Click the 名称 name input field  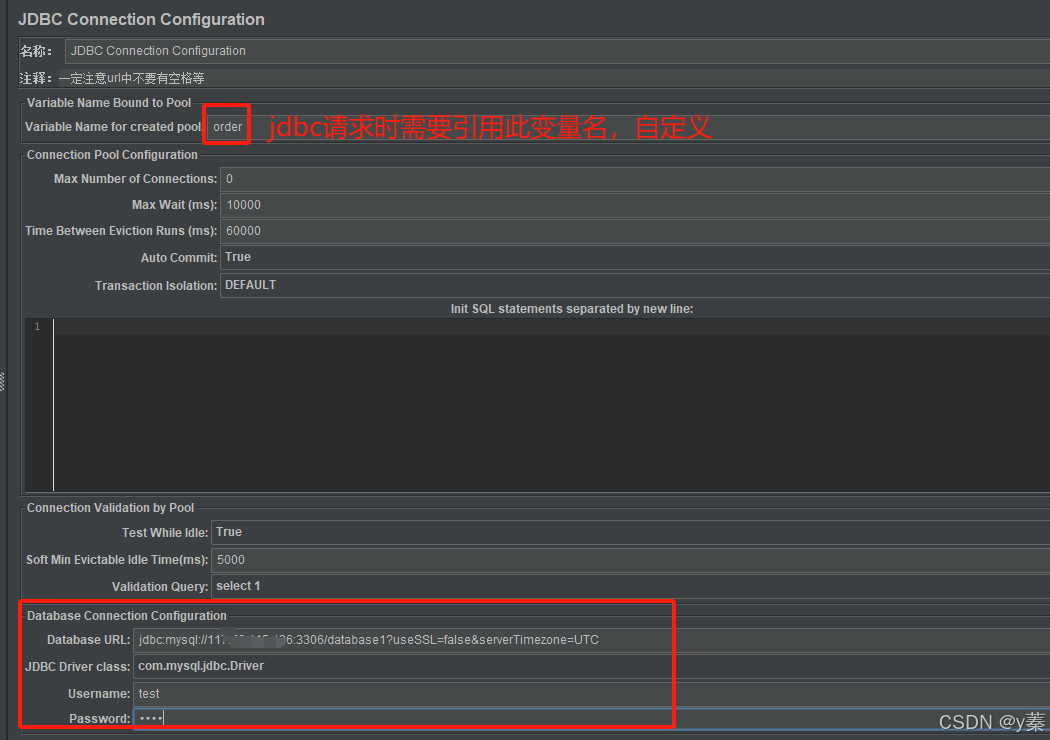400,50
